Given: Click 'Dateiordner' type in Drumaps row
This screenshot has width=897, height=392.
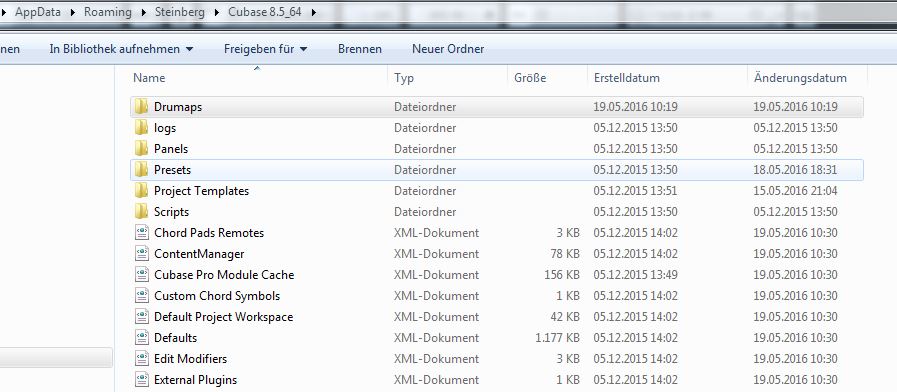Looking at the screenshot, I should [425, 107].
